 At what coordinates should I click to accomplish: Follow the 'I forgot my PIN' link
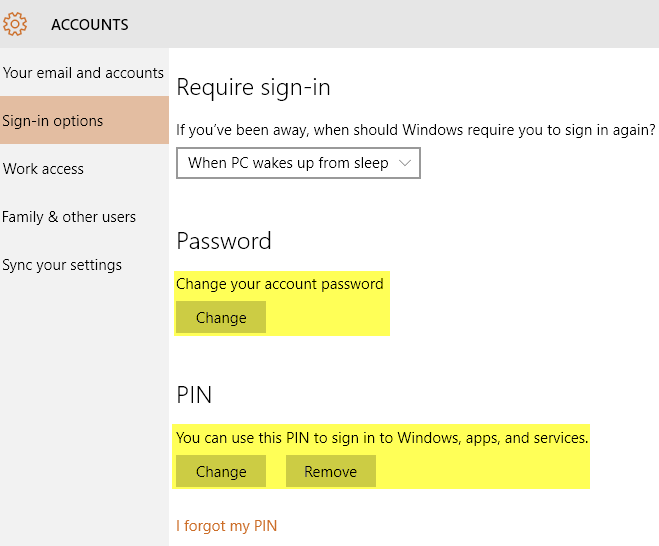pos(227,526)
